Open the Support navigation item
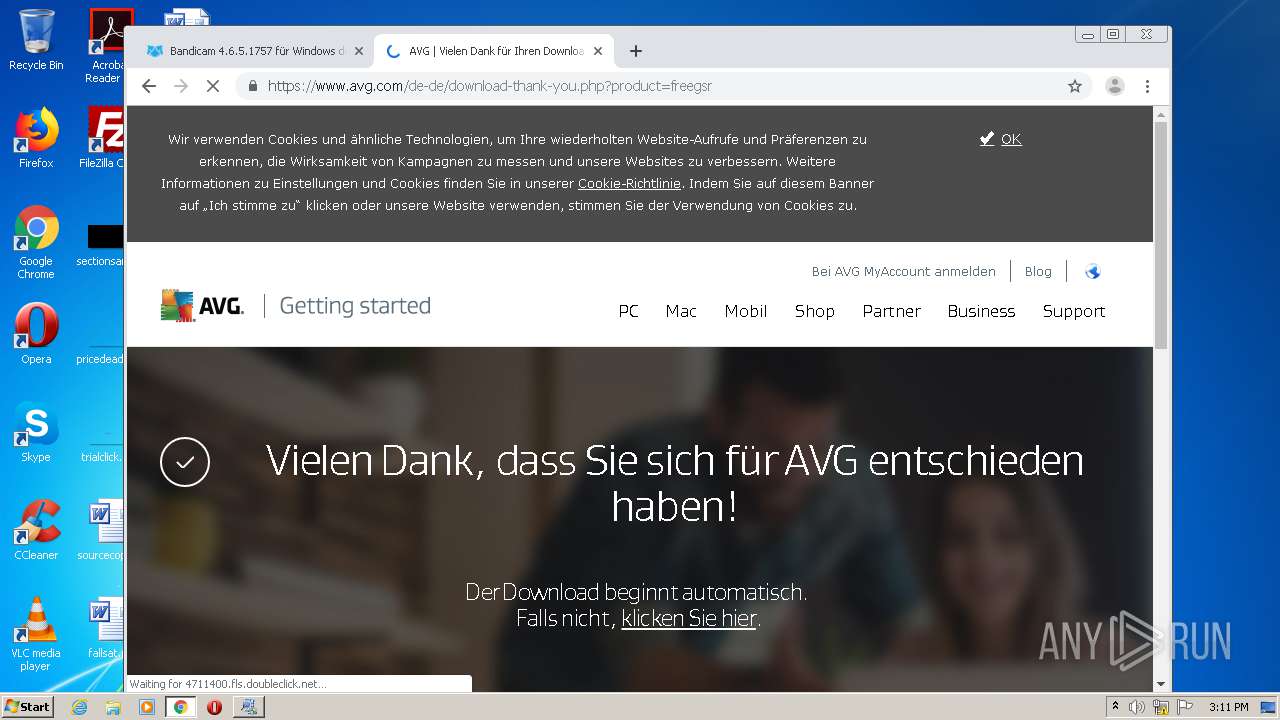 [1074, 311]
